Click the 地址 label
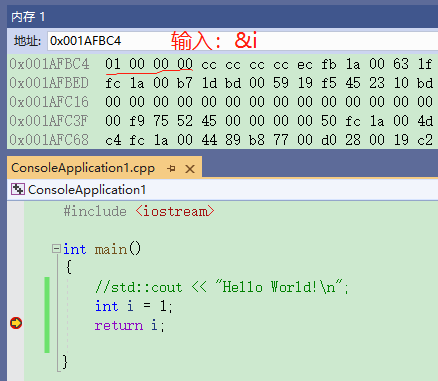438x381 pixels. (27, 41)
